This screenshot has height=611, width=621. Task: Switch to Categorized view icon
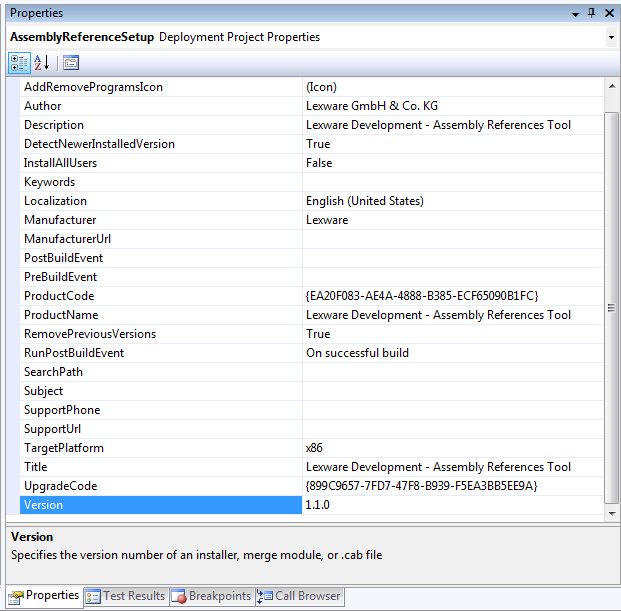pyautogui.click(x=19, y=63)
